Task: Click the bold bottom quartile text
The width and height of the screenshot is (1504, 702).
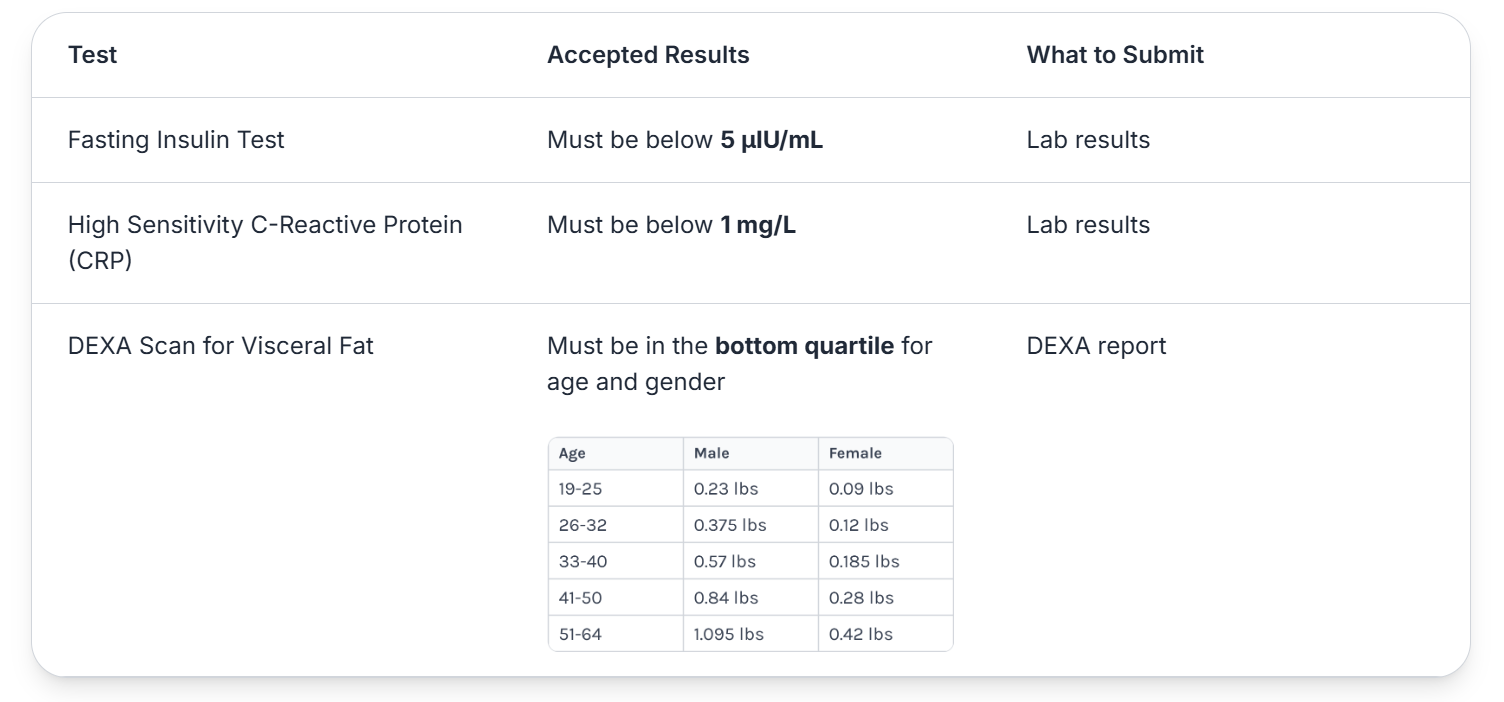Action: pyautogui.click(x=804, y=346)
